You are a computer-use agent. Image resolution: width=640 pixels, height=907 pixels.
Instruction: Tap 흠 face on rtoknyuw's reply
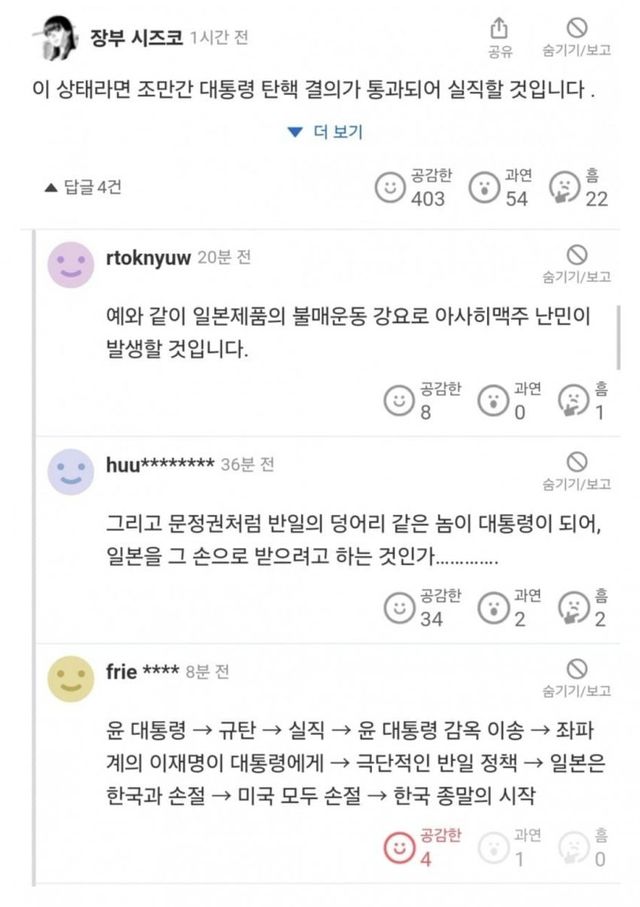572,400
